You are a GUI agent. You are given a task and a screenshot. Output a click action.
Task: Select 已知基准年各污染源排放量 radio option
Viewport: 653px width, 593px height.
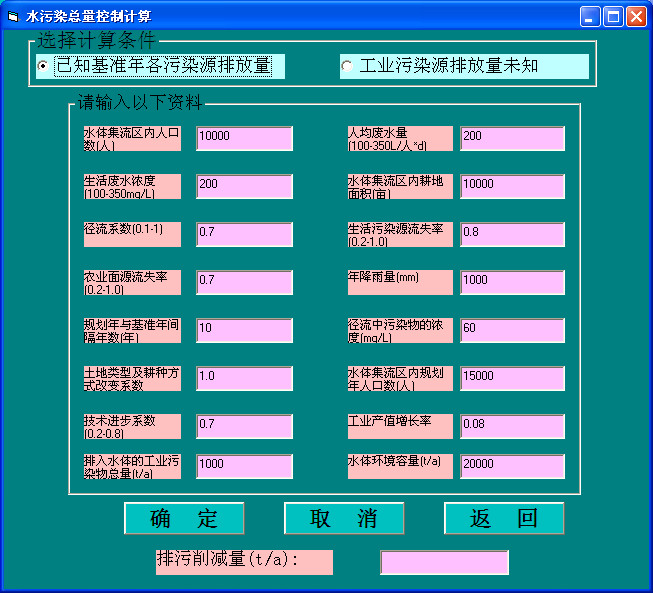tap(42, 66)
